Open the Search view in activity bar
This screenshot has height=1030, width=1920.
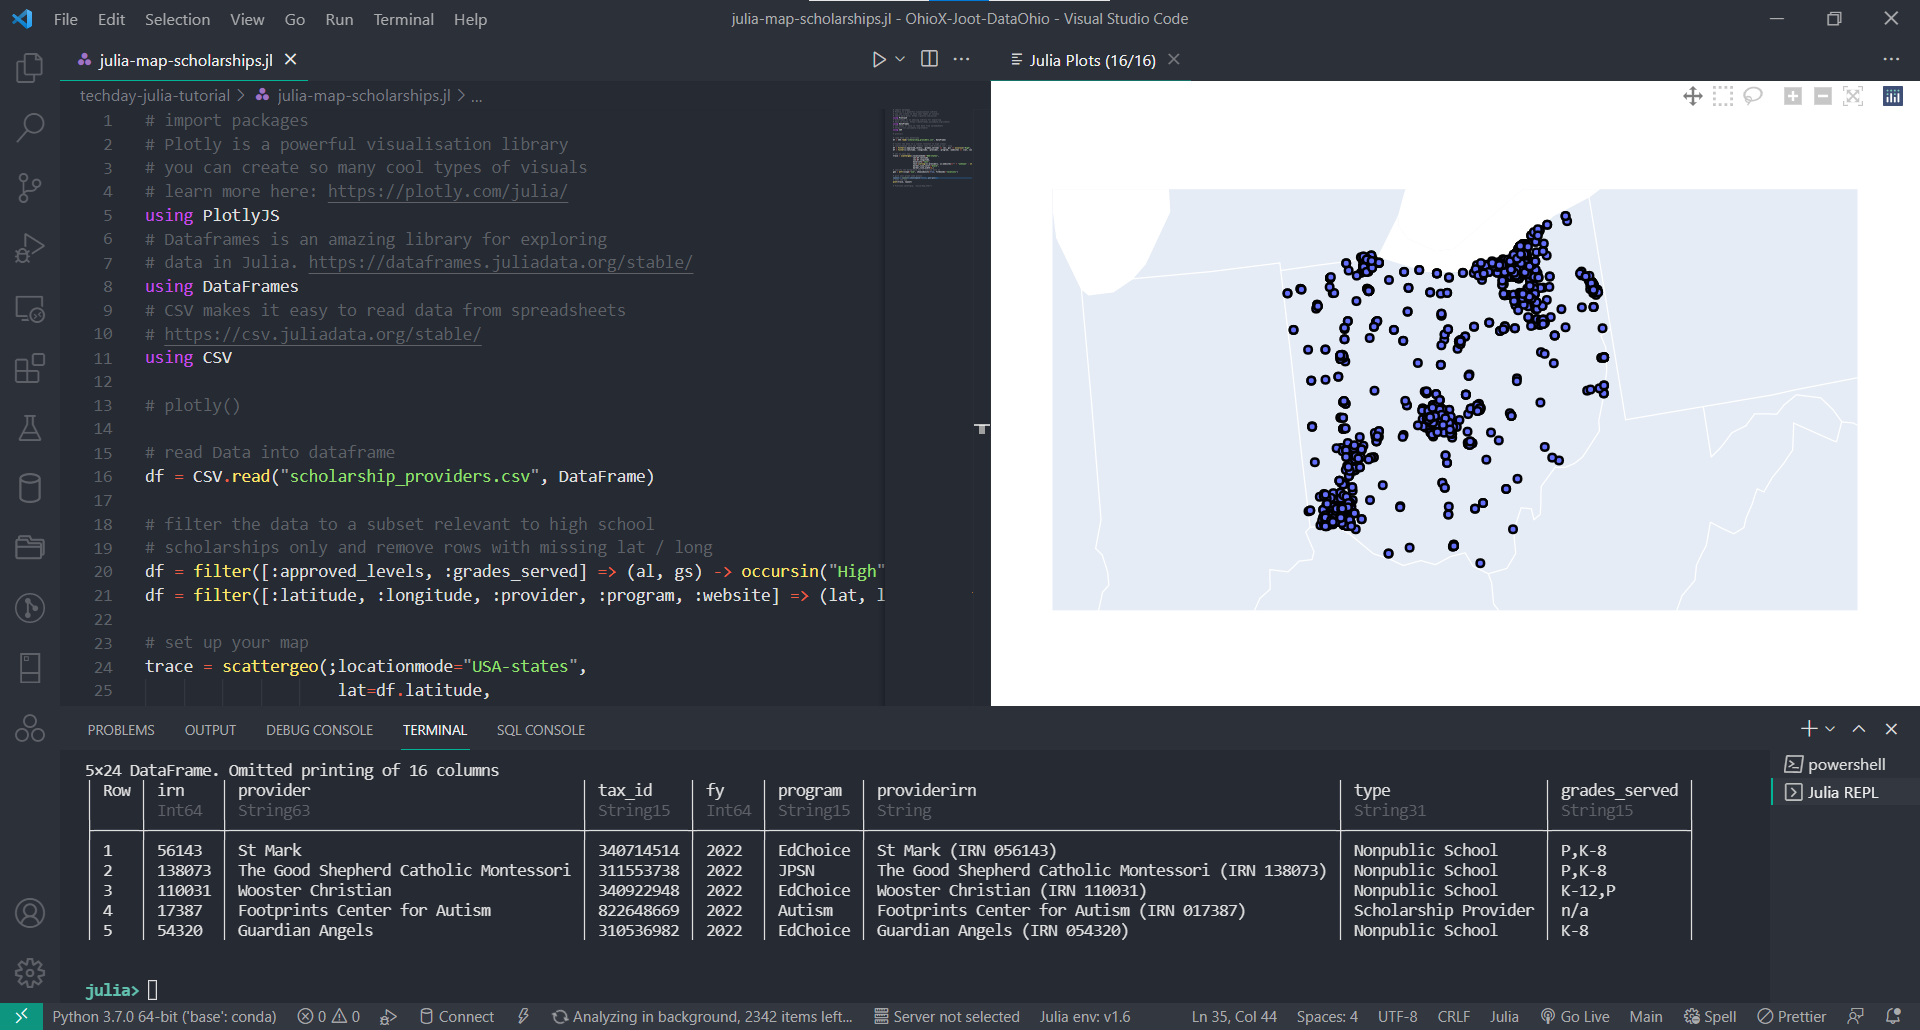[x=30, y=127]
